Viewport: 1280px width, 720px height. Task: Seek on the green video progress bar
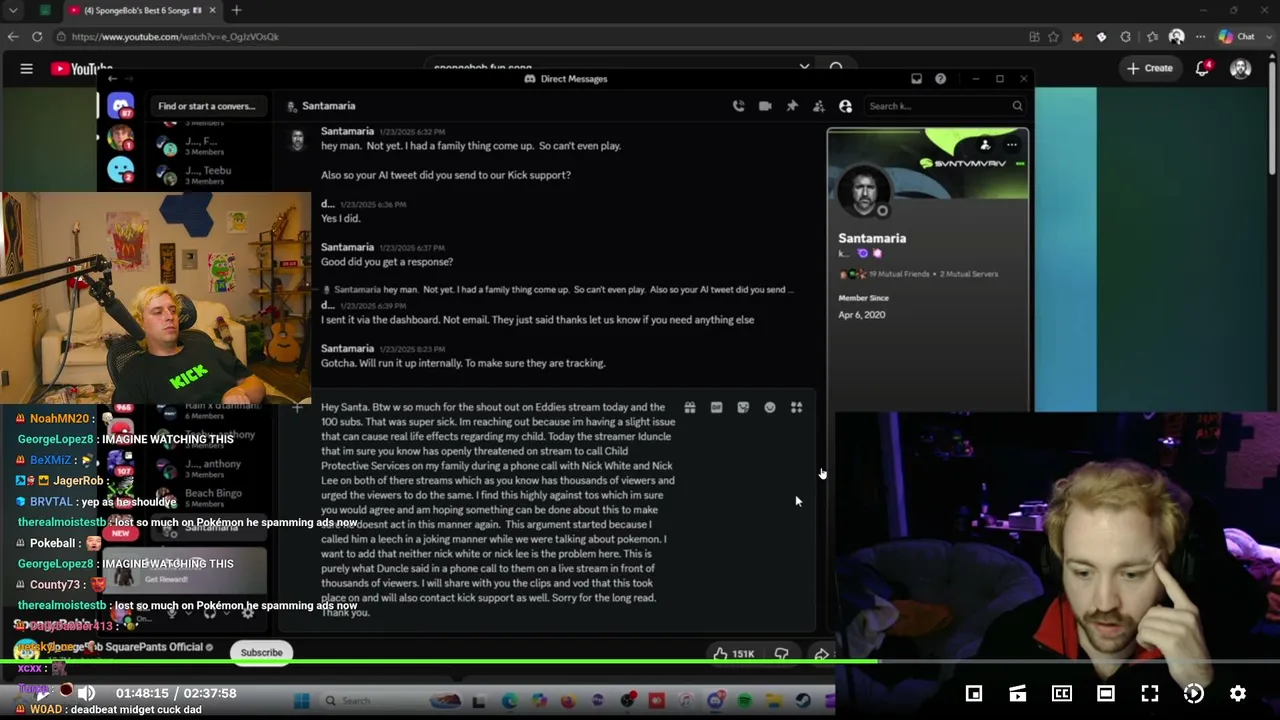click(640, 662)
